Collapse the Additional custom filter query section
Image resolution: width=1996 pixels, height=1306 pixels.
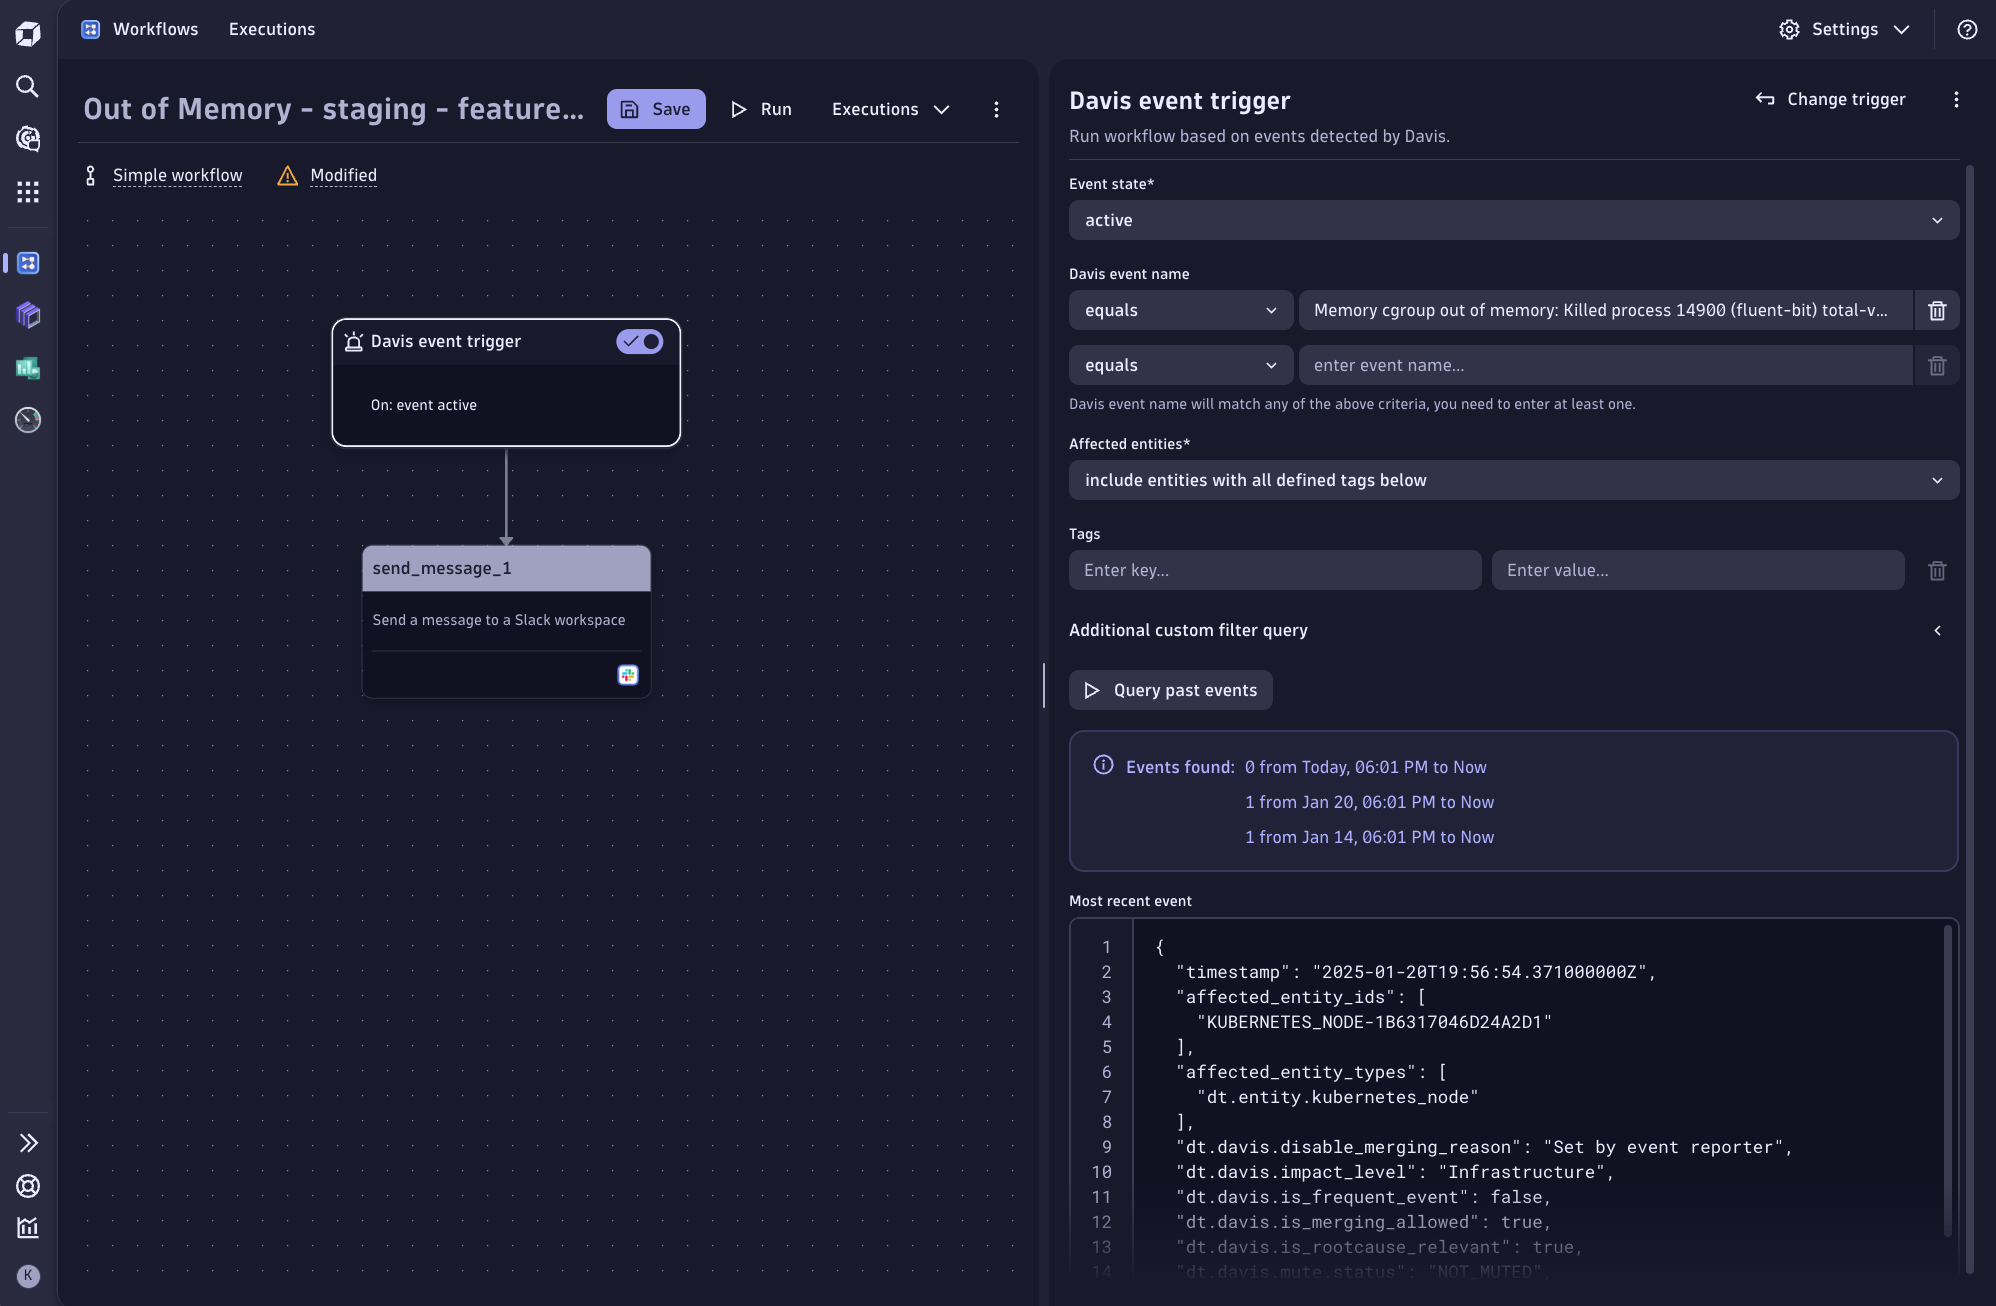coord(1938,630)
